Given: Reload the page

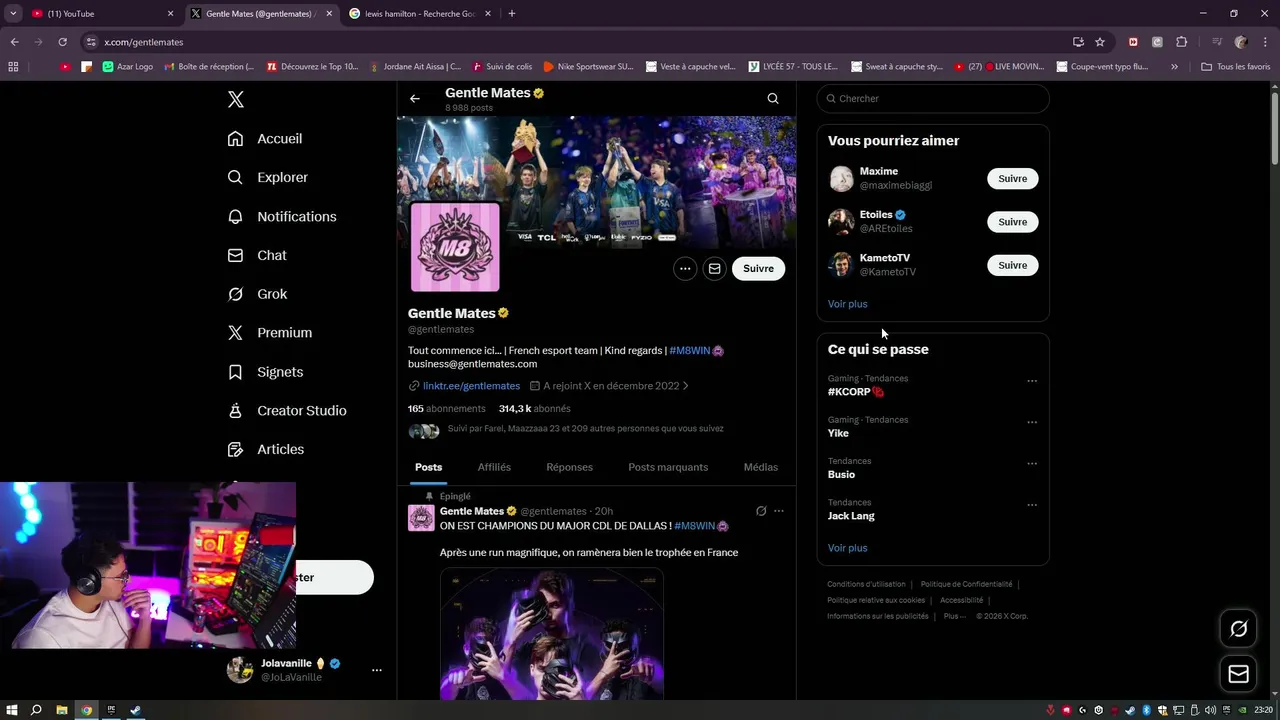Looking at the screenshot, I should pos(62,42).
